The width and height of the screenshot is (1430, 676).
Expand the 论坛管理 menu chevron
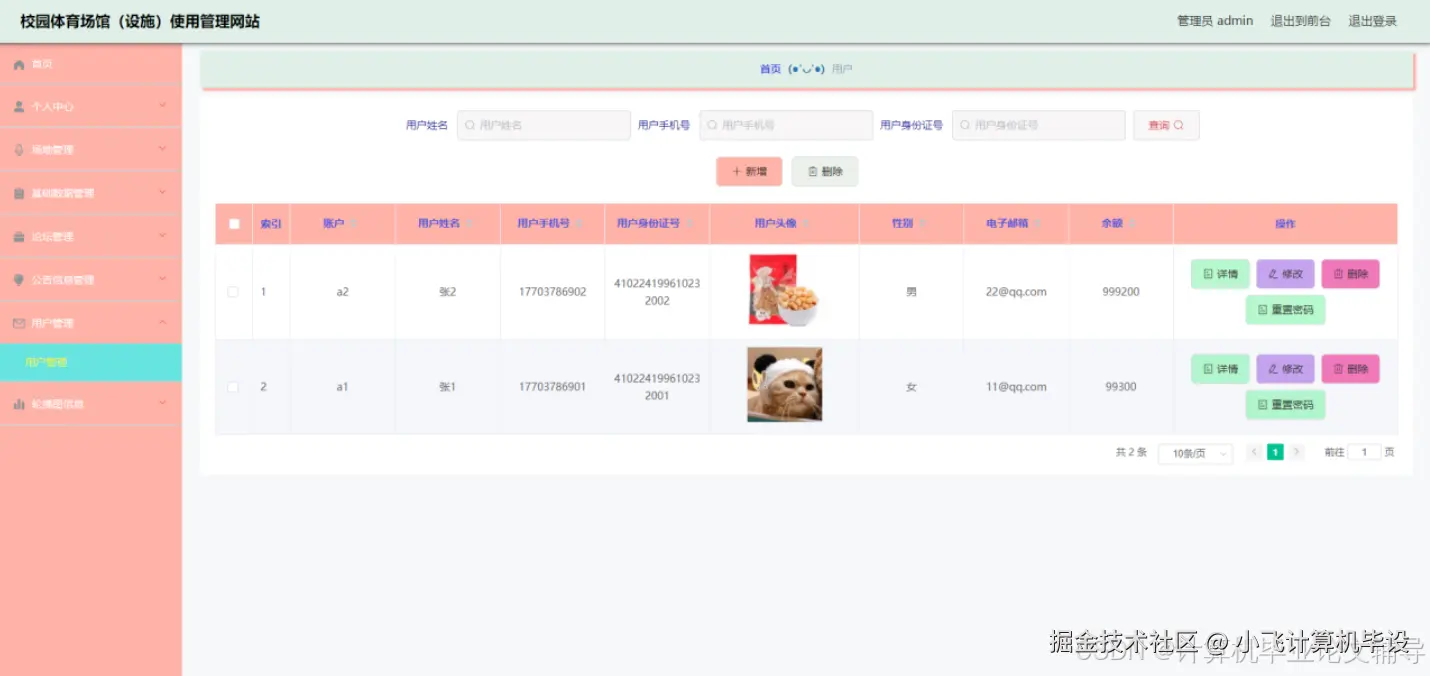(x=163, y=236)
